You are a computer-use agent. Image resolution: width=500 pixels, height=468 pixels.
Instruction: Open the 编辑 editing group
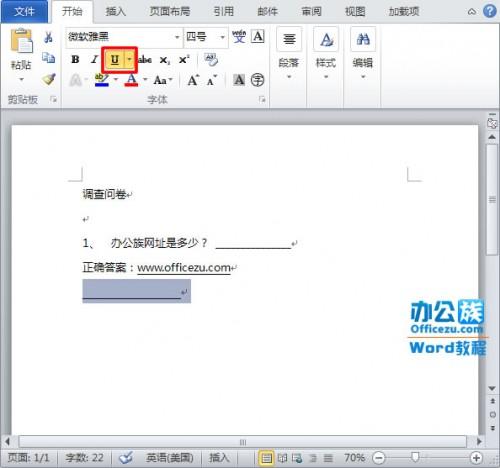[363, 53]
